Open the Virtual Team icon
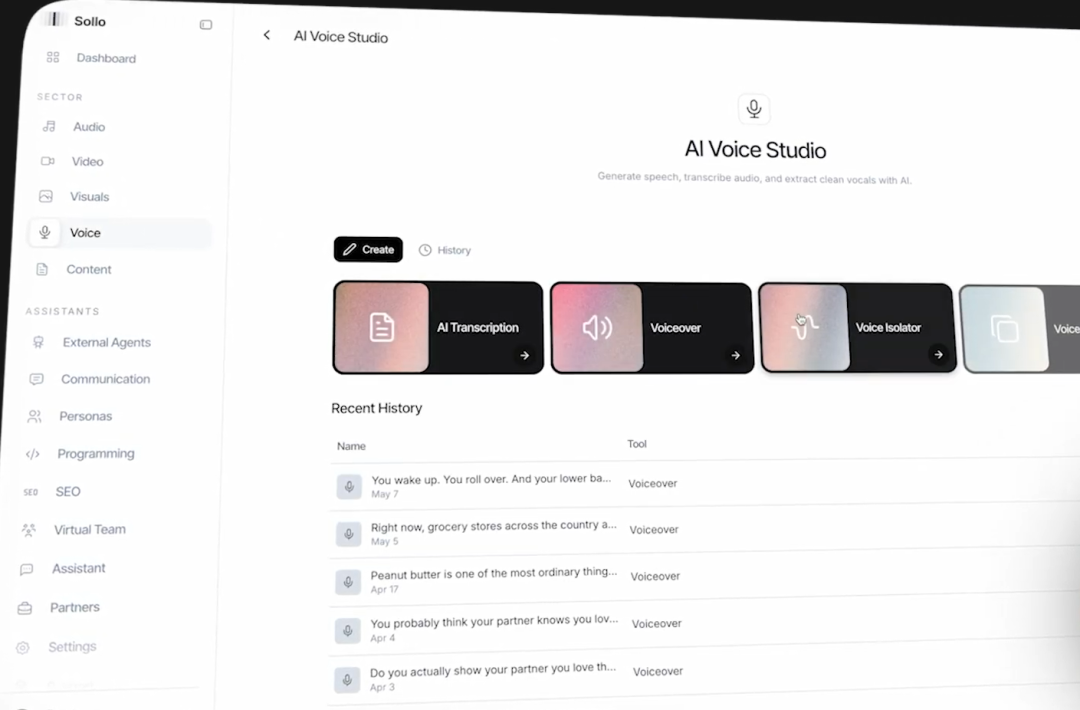Viewport: 1080px width, 710px height. click(x=28, y=530)
